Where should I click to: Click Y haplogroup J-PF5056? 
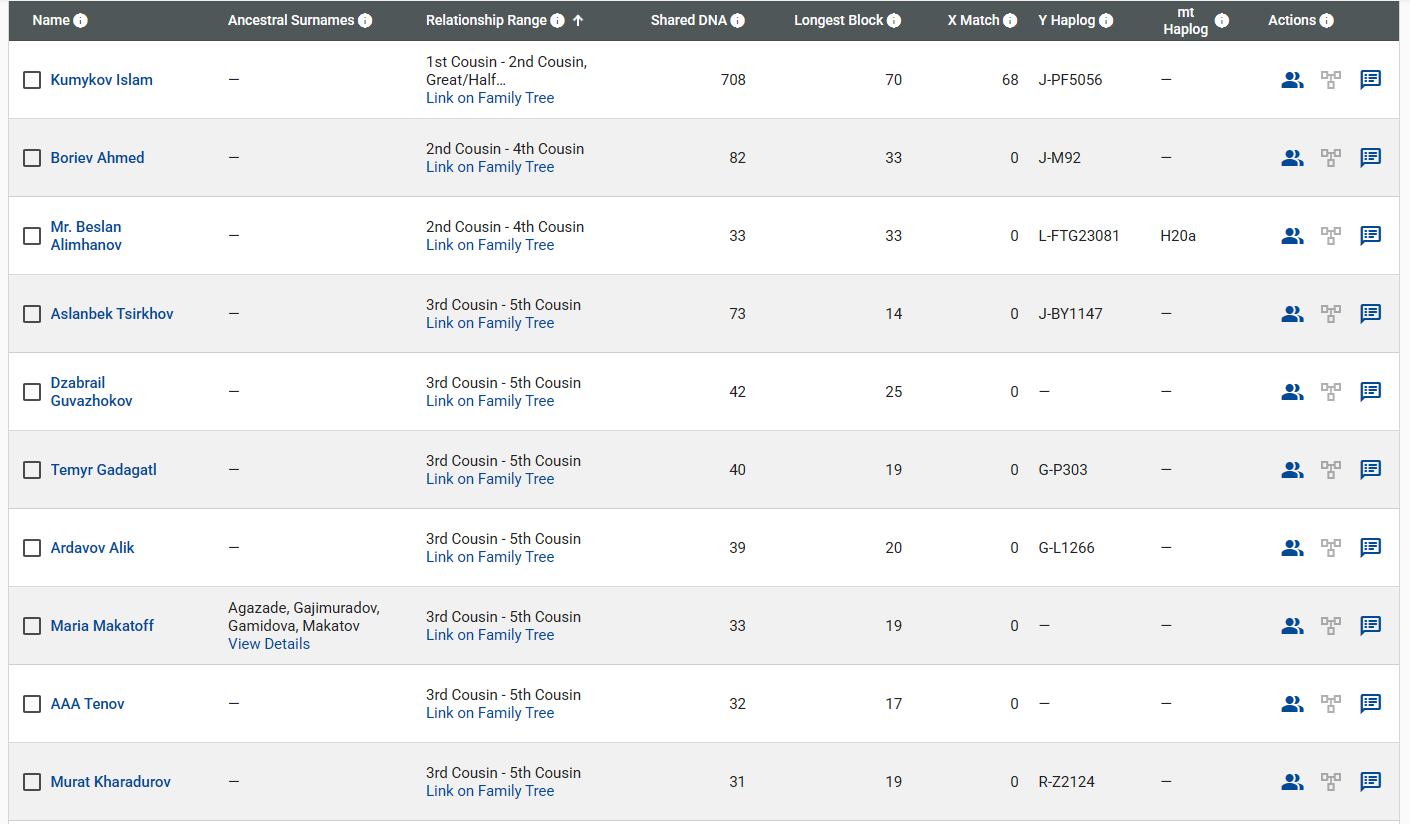coord(1071,80)
